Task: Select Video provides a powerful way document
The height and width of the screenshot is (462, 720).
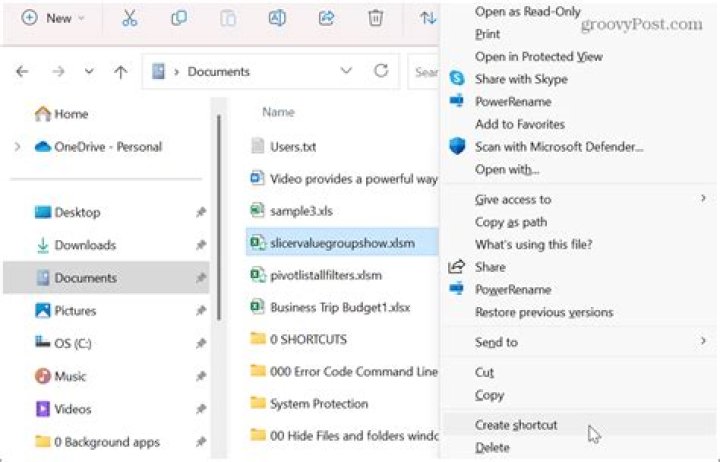Action: [x=344, y=179]
